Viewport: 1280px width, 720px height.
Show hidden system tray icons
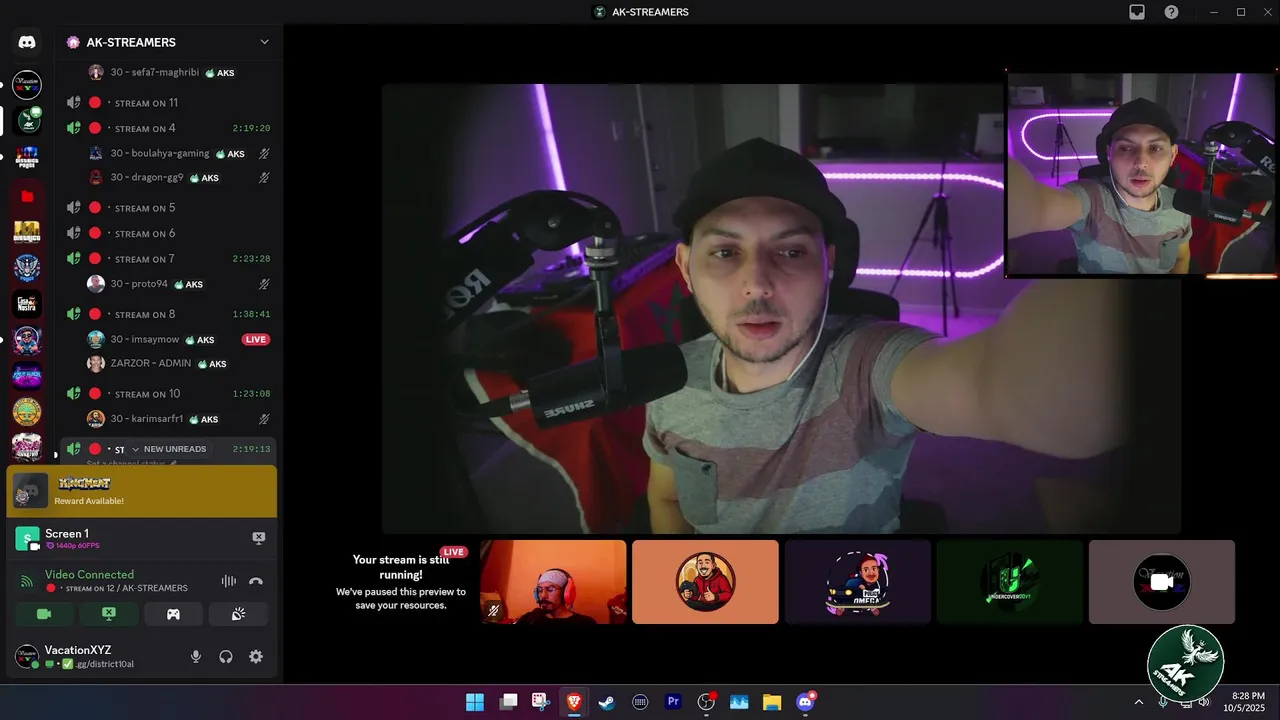tap(1139, 702)
